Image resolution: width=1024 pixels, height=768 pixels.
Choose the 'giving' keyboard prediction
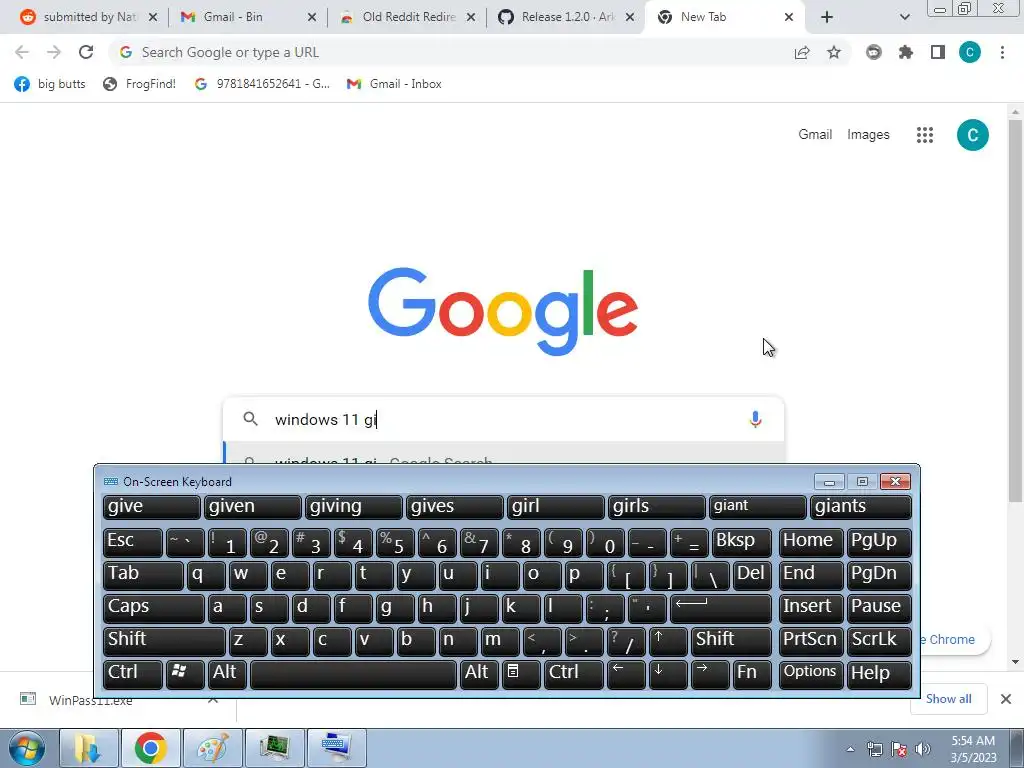pos(354,507)
